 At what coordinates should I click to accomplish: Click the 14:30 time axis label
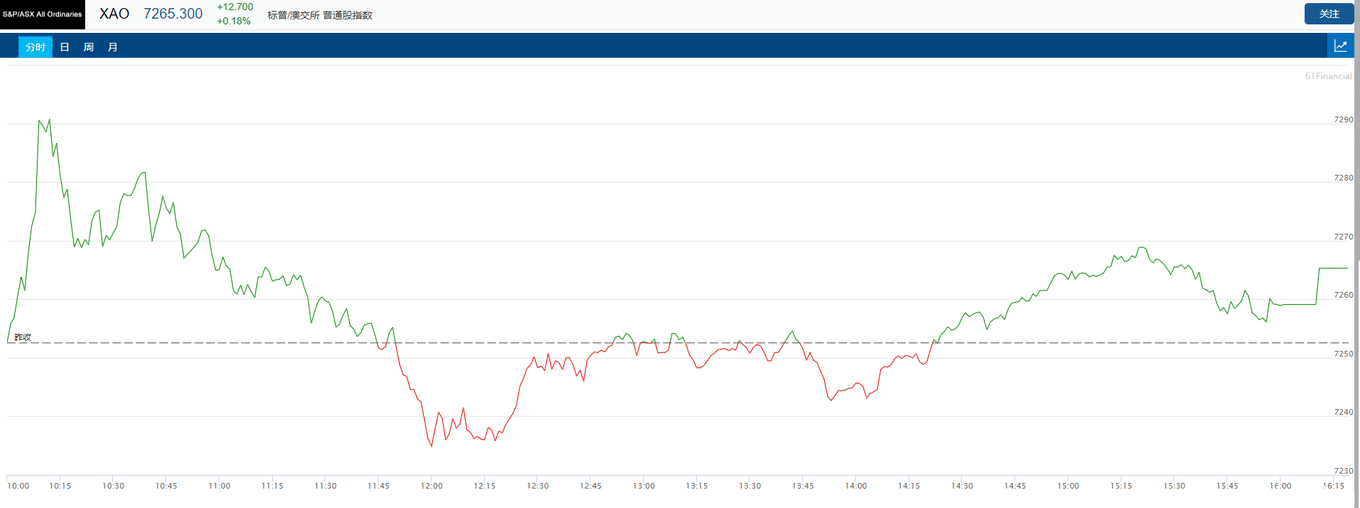(x=962, y=486)
